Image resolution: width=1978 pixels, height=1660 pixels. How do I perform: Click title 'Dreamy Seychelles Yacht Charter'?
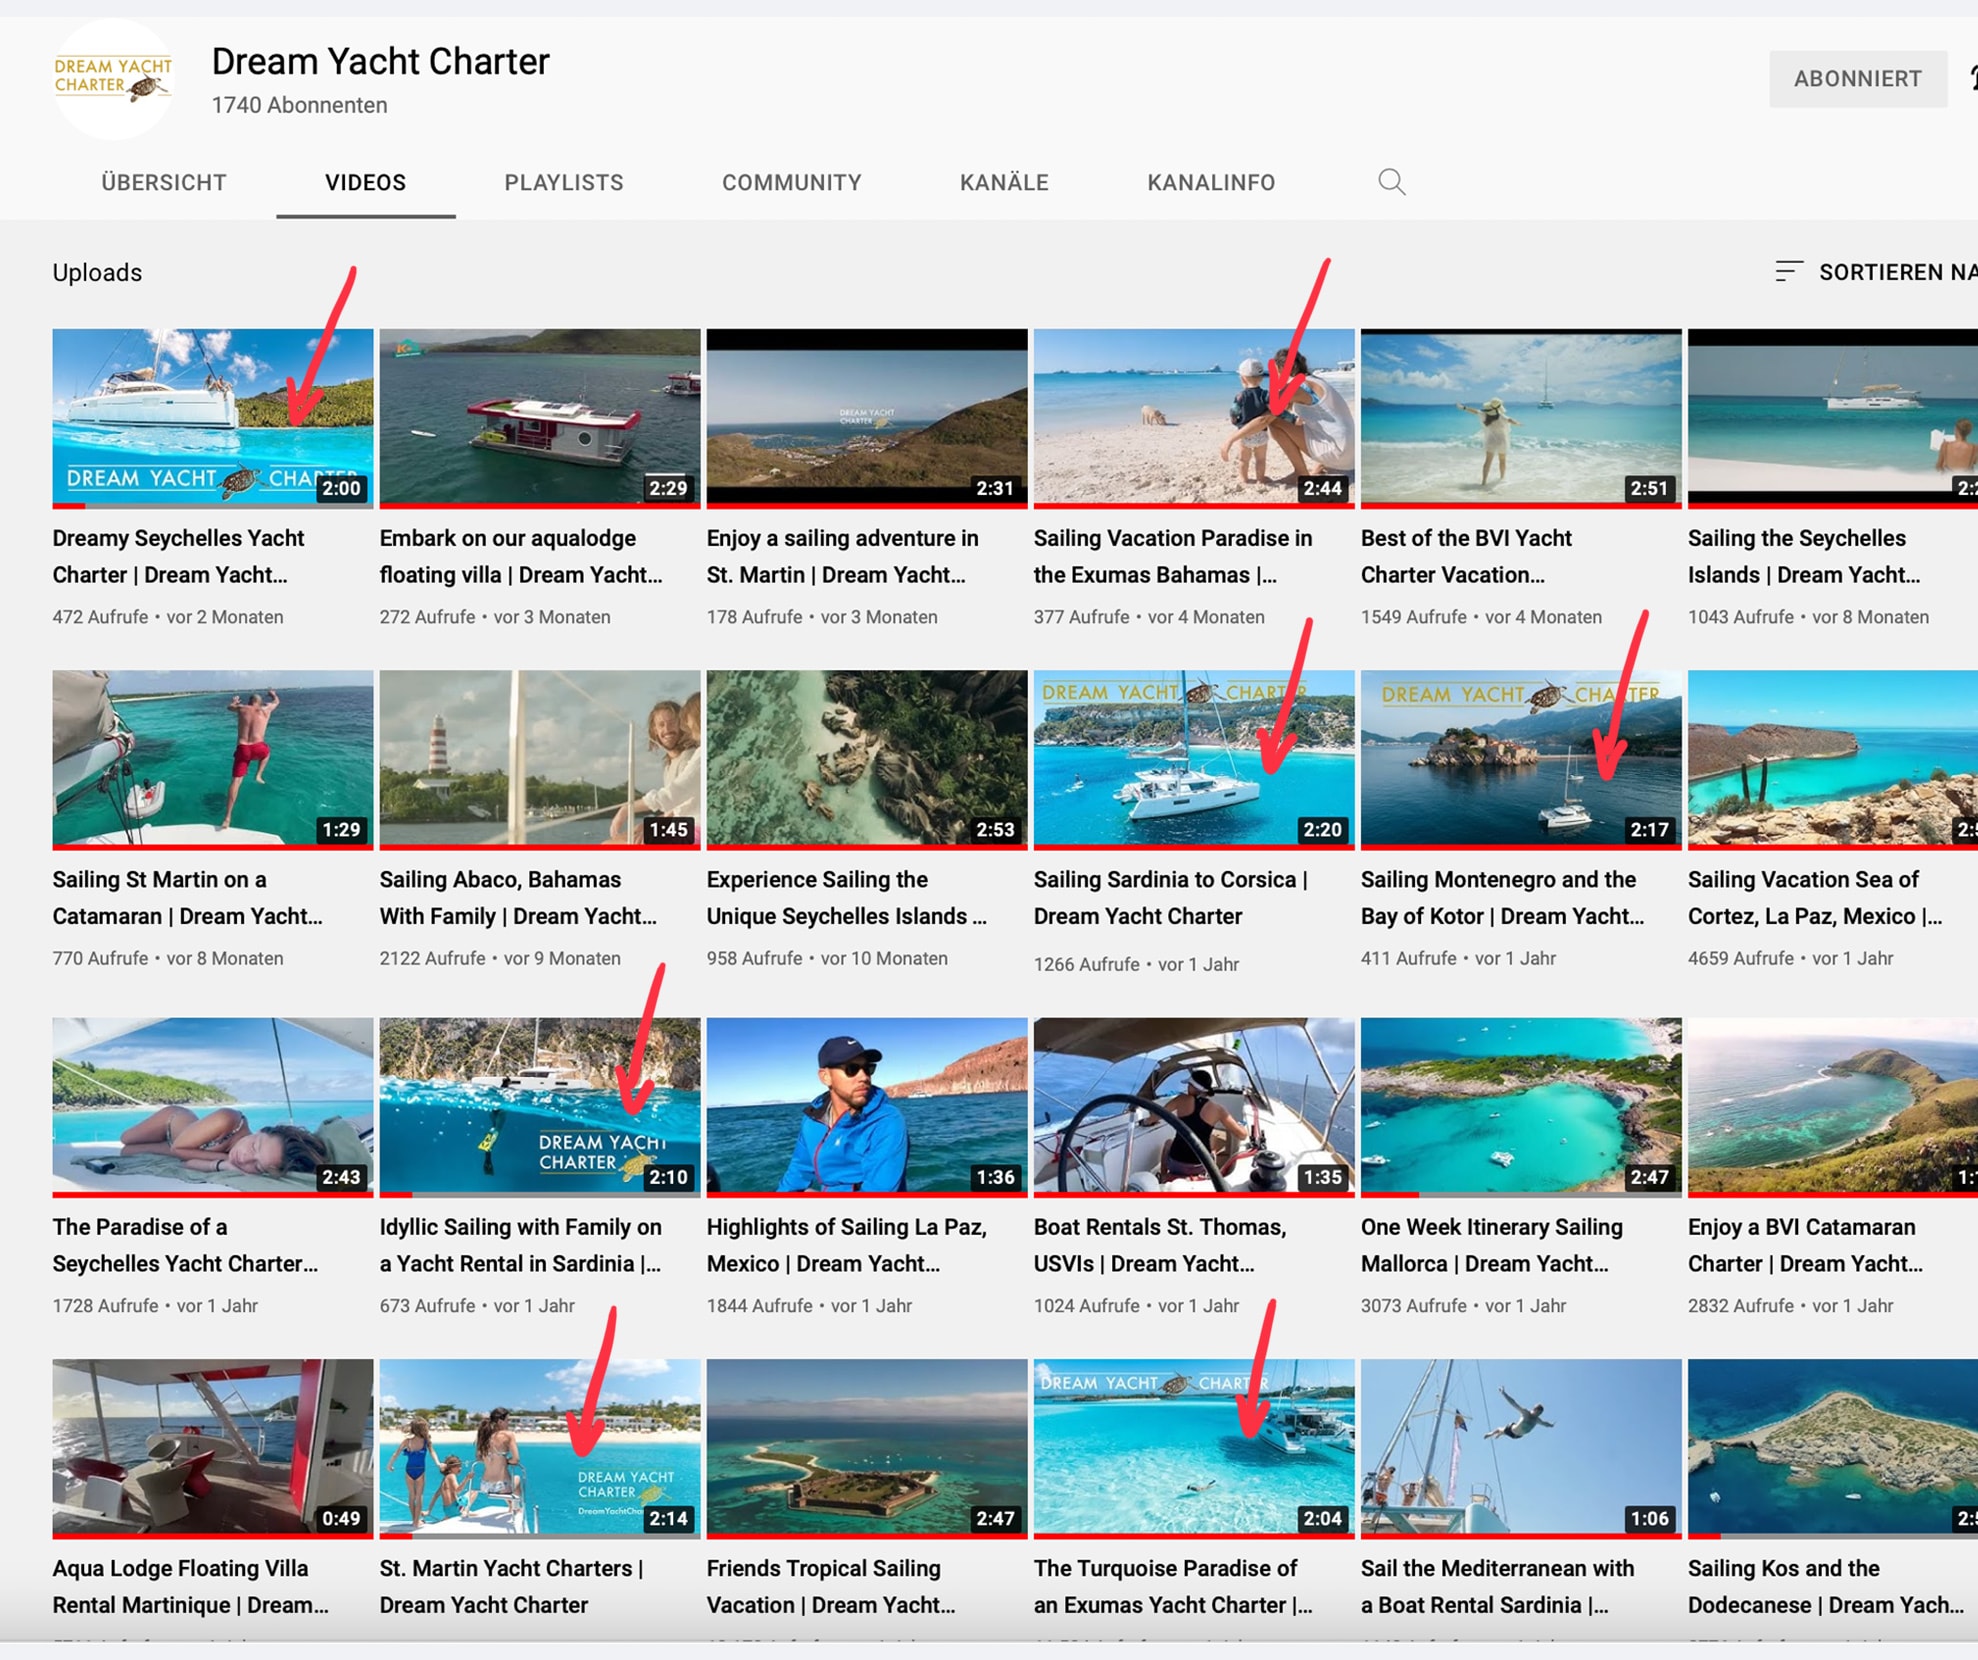178,556
